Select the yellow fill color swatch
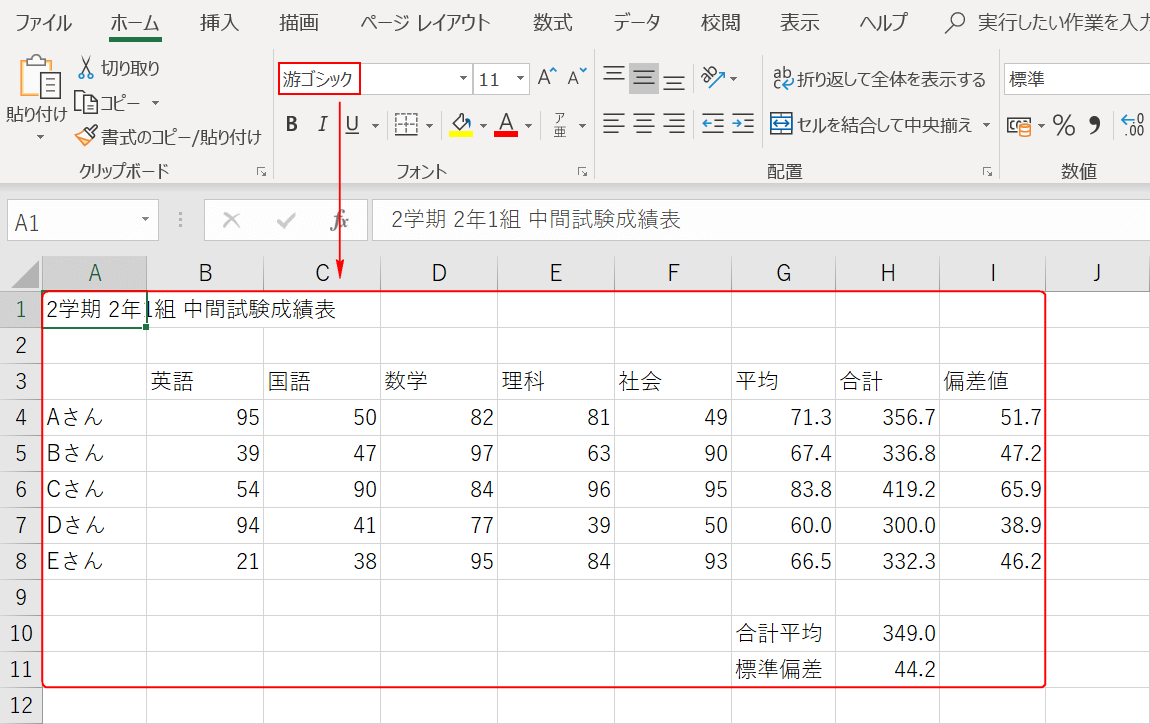The height and width of the screenshot is (724, 1150). click(x=460, y=129)
